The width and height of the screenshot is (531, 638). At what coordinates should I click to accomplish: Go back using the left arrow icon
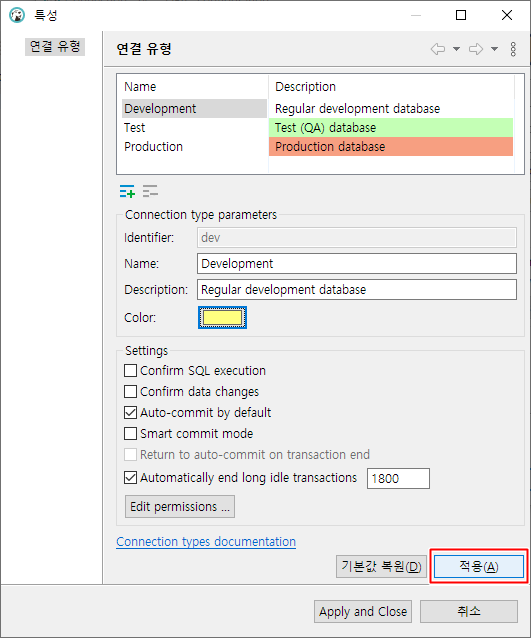click(438, 49)
